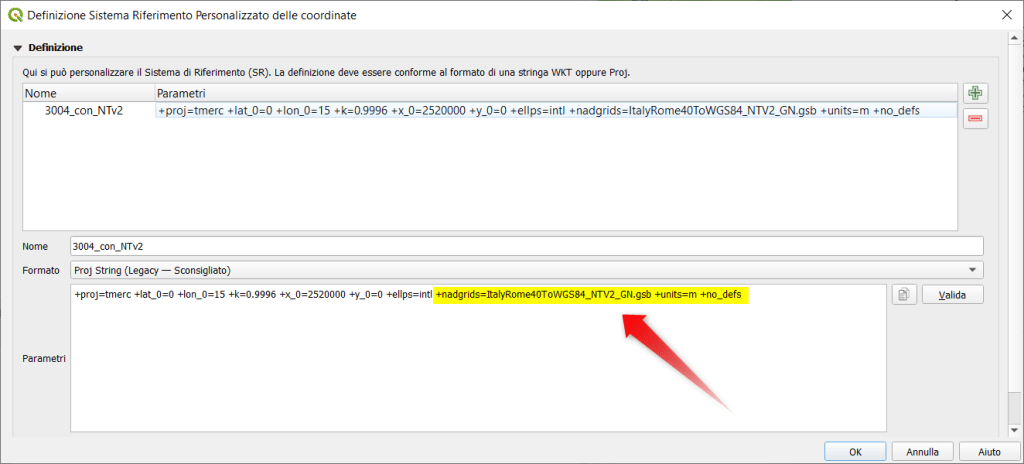Click the QGIS logo in title bar
The height and width of the screenshot is (464, 1024).
(x=14, y=15)
